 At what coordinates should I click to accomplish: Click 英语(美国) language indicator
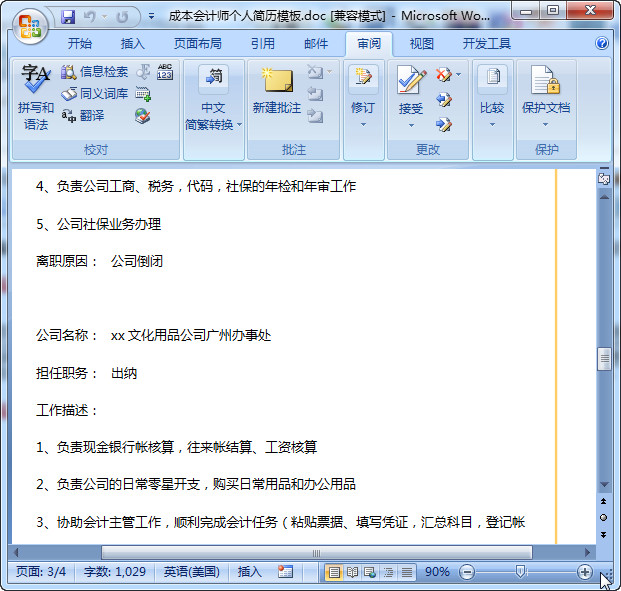click(x=192, y=572)
